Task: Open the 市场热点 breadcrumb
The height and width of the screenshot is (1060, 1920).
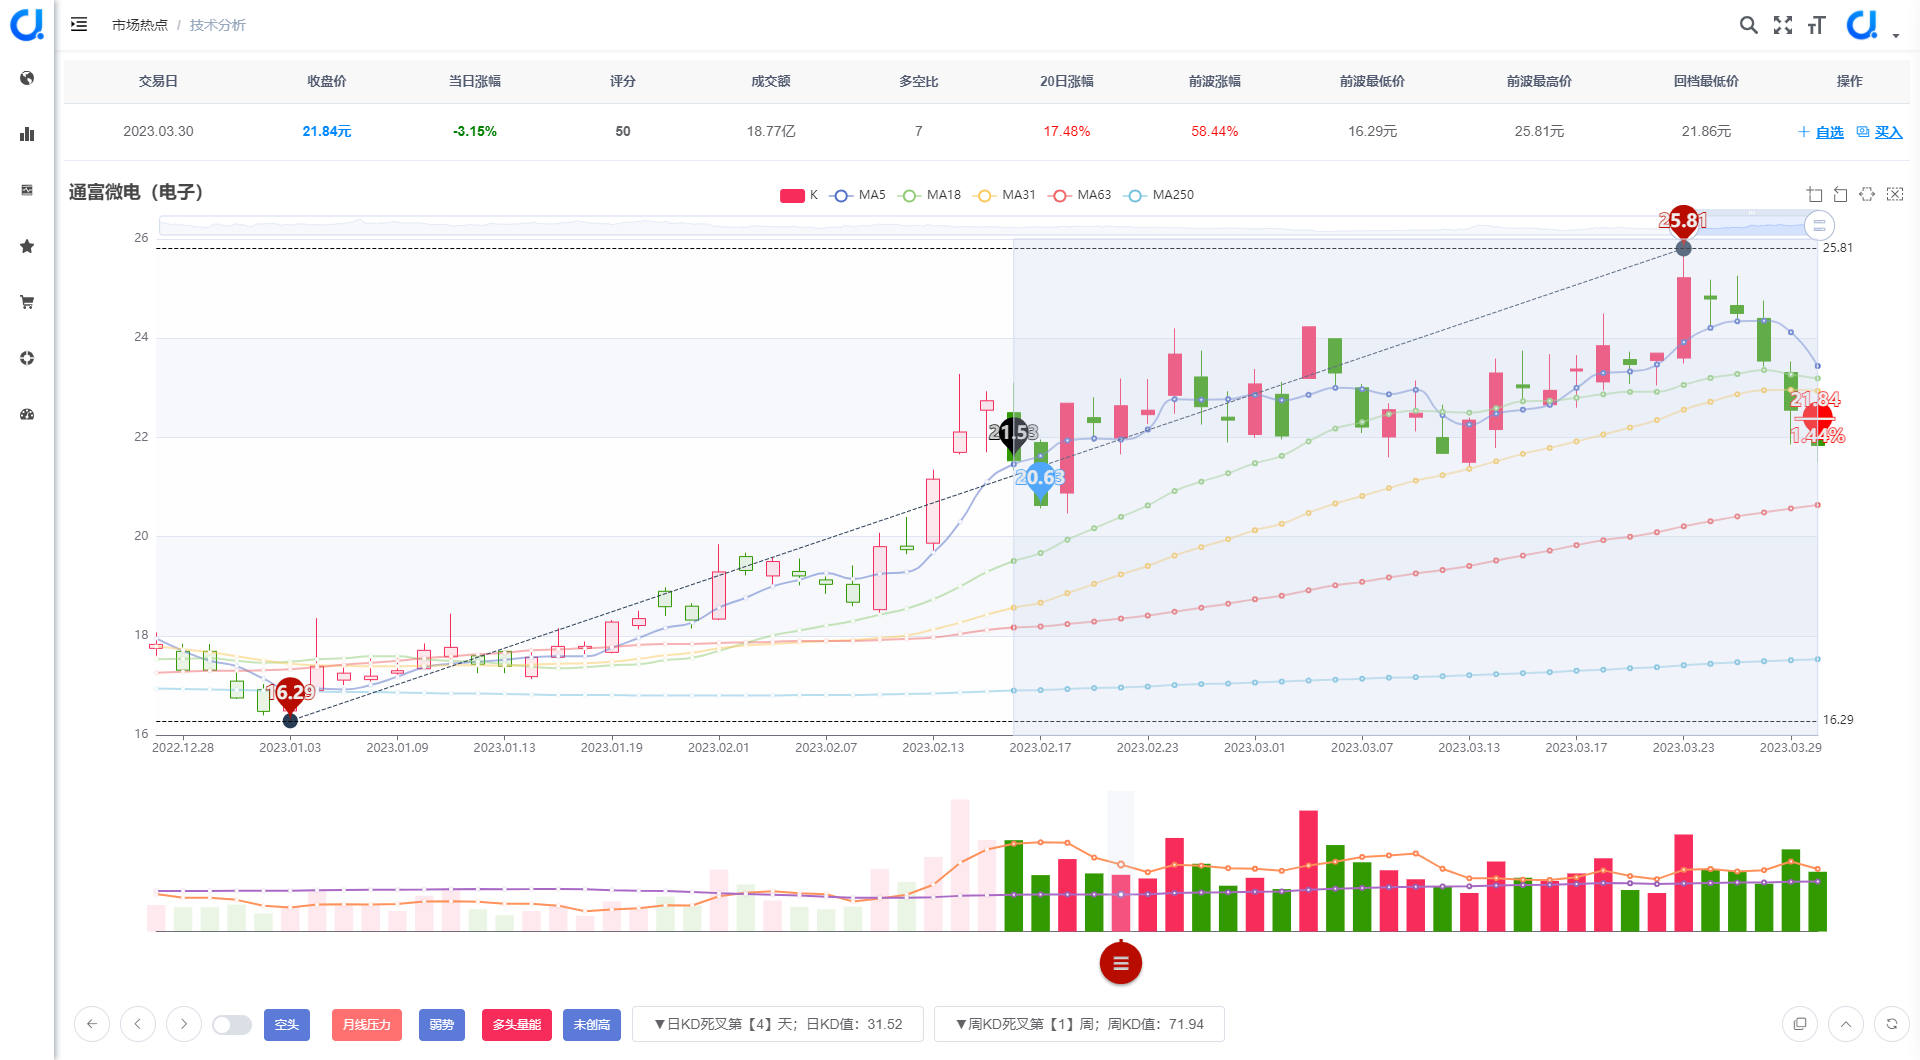Action: [x=140, y=25]
